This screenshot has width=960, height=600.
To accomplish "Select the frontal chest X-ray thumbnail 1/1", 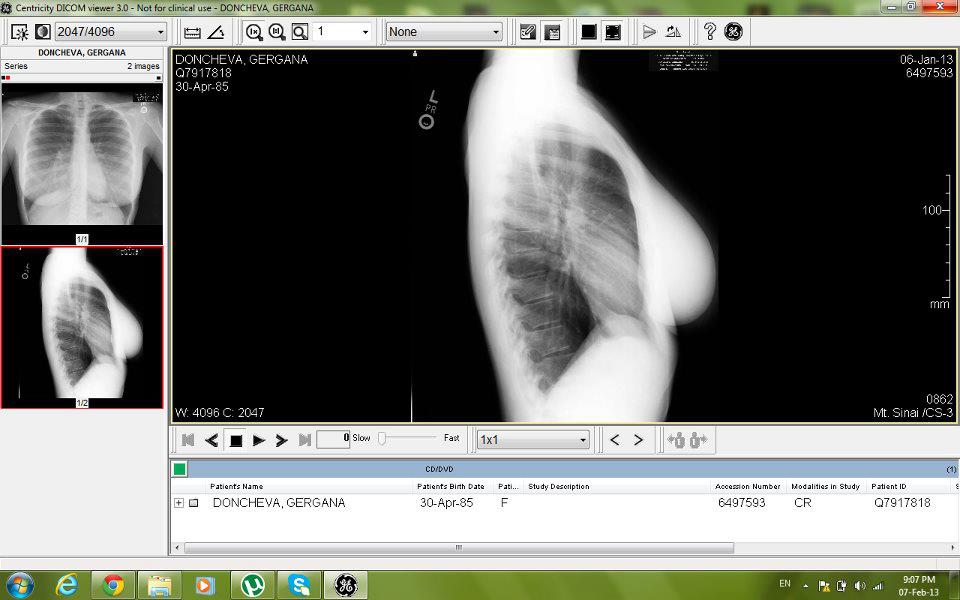I will coord(82,164).
